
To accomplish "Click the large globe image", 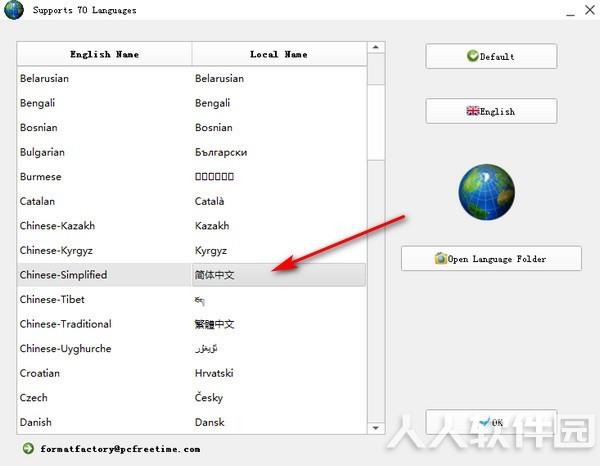I will [x=486, y=192].
